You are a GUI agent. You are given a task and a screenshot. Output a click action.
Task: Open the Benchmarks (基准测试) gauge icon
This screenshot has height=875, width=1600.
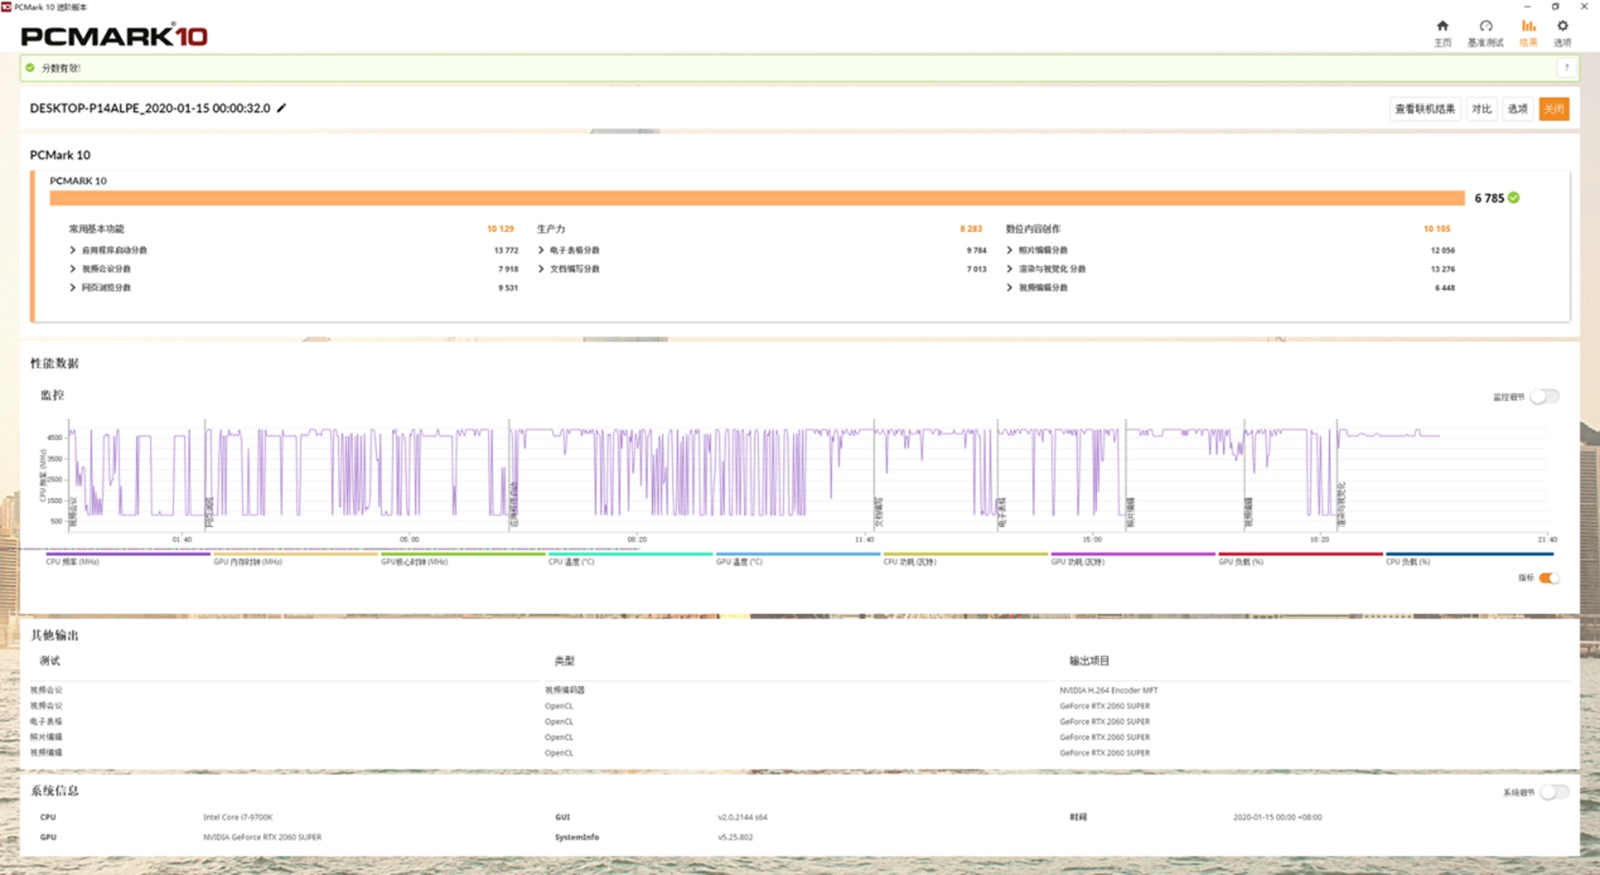pos(1485,27)
